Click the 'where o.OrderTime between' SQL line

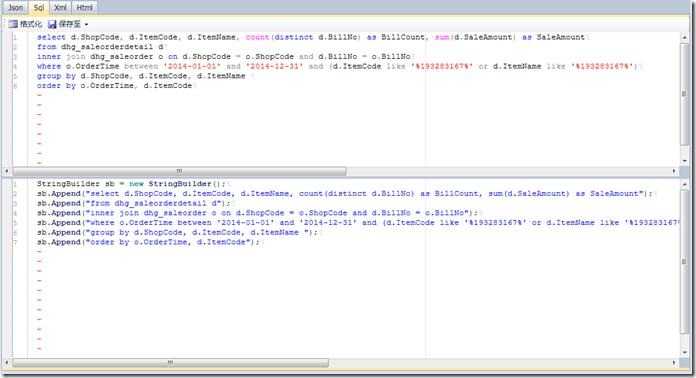(338, 66)
